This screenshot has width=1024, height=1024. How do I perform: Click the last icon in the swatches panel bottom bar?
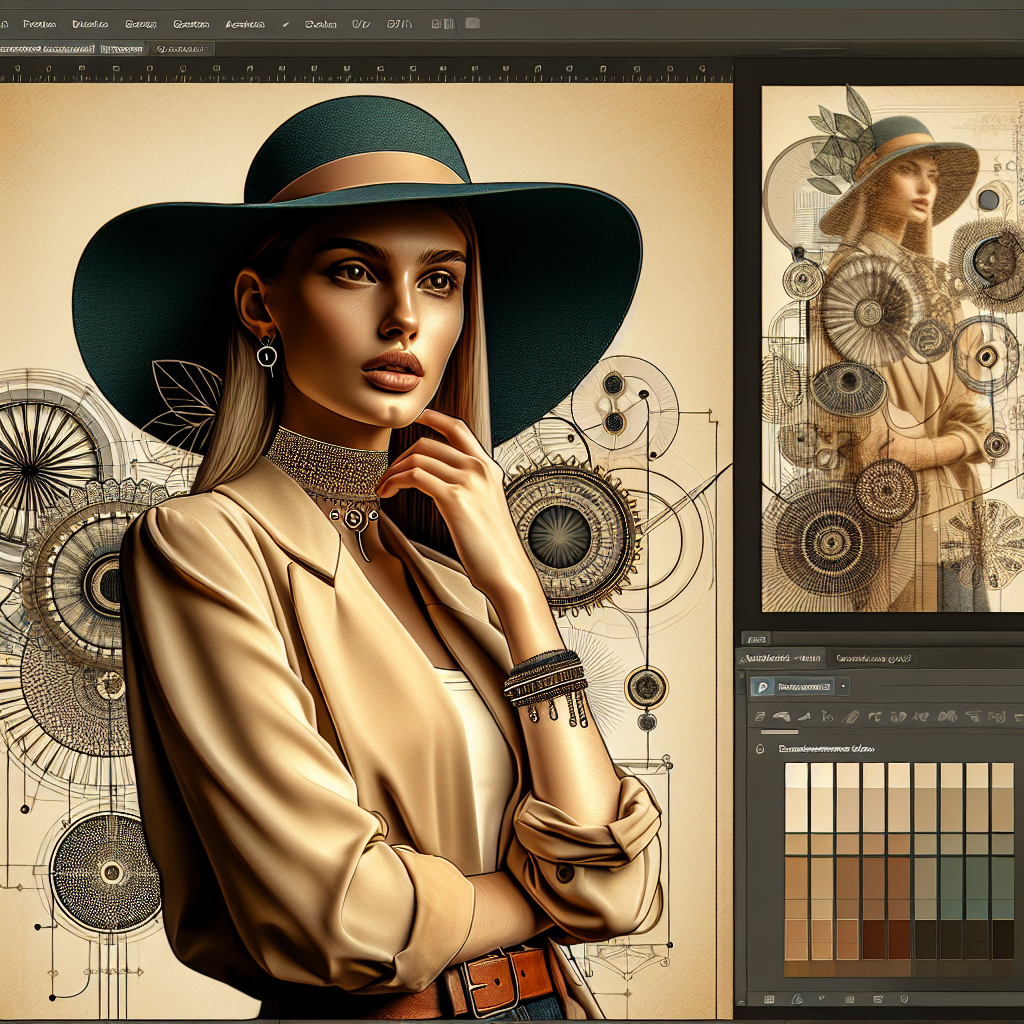coord(906,998)
